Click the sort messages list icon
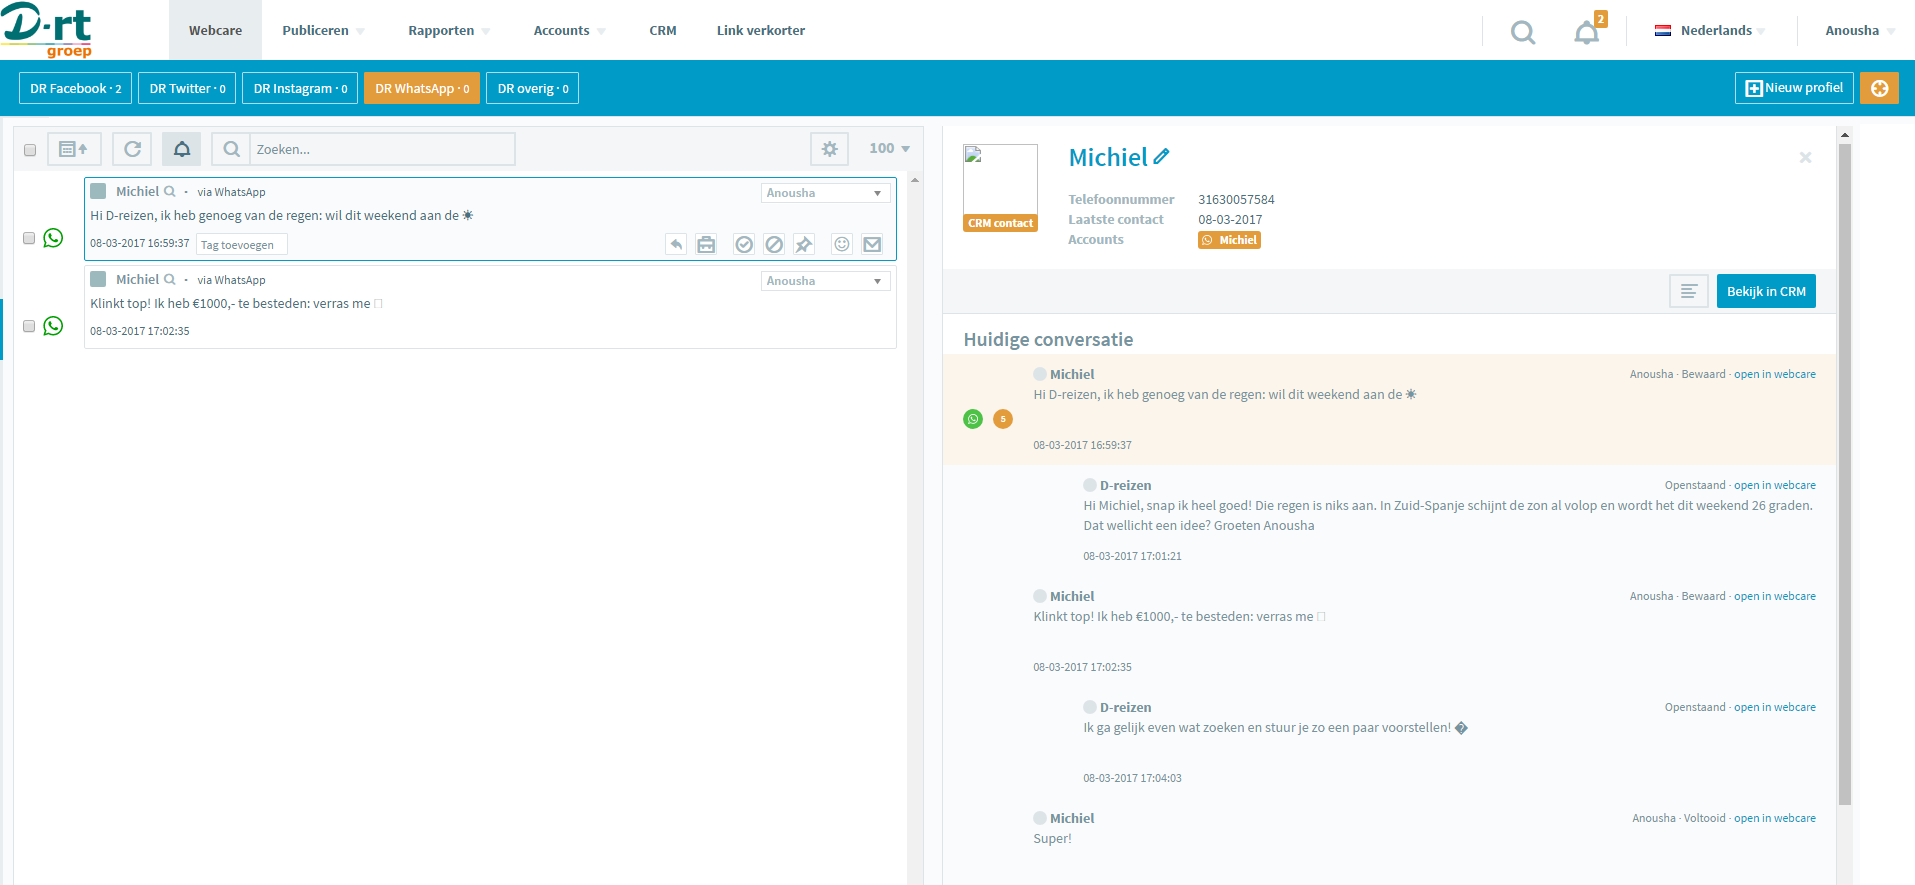Viewport: 1915px width, 885px height. (74, 149)
